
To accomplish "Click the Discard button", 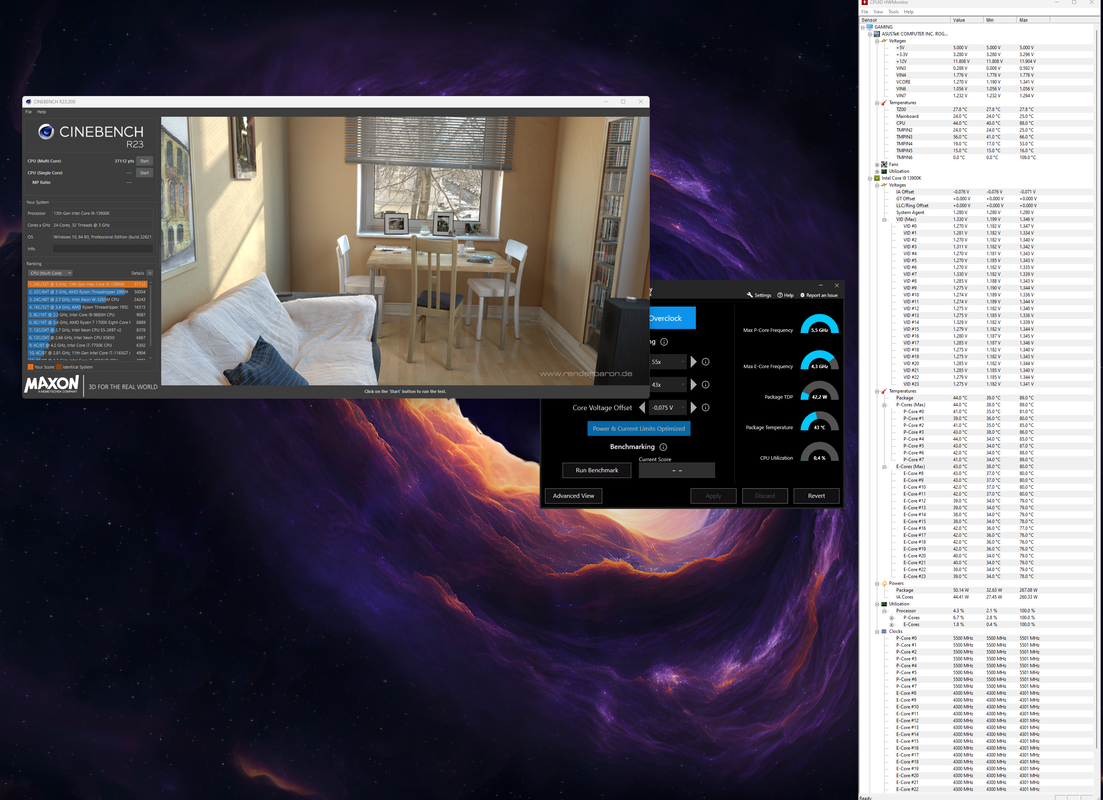I will click(x=765, y=496).
